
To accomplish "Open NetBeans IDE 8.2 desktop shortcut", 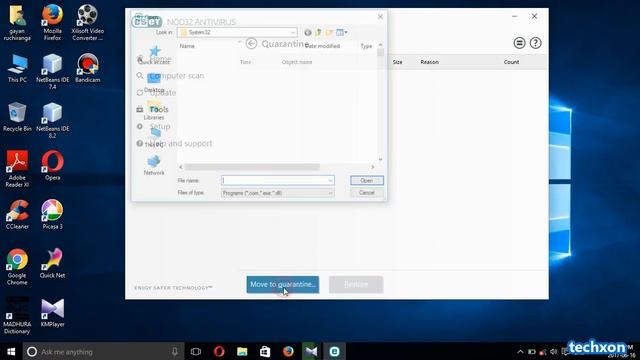I will point(52,120).
